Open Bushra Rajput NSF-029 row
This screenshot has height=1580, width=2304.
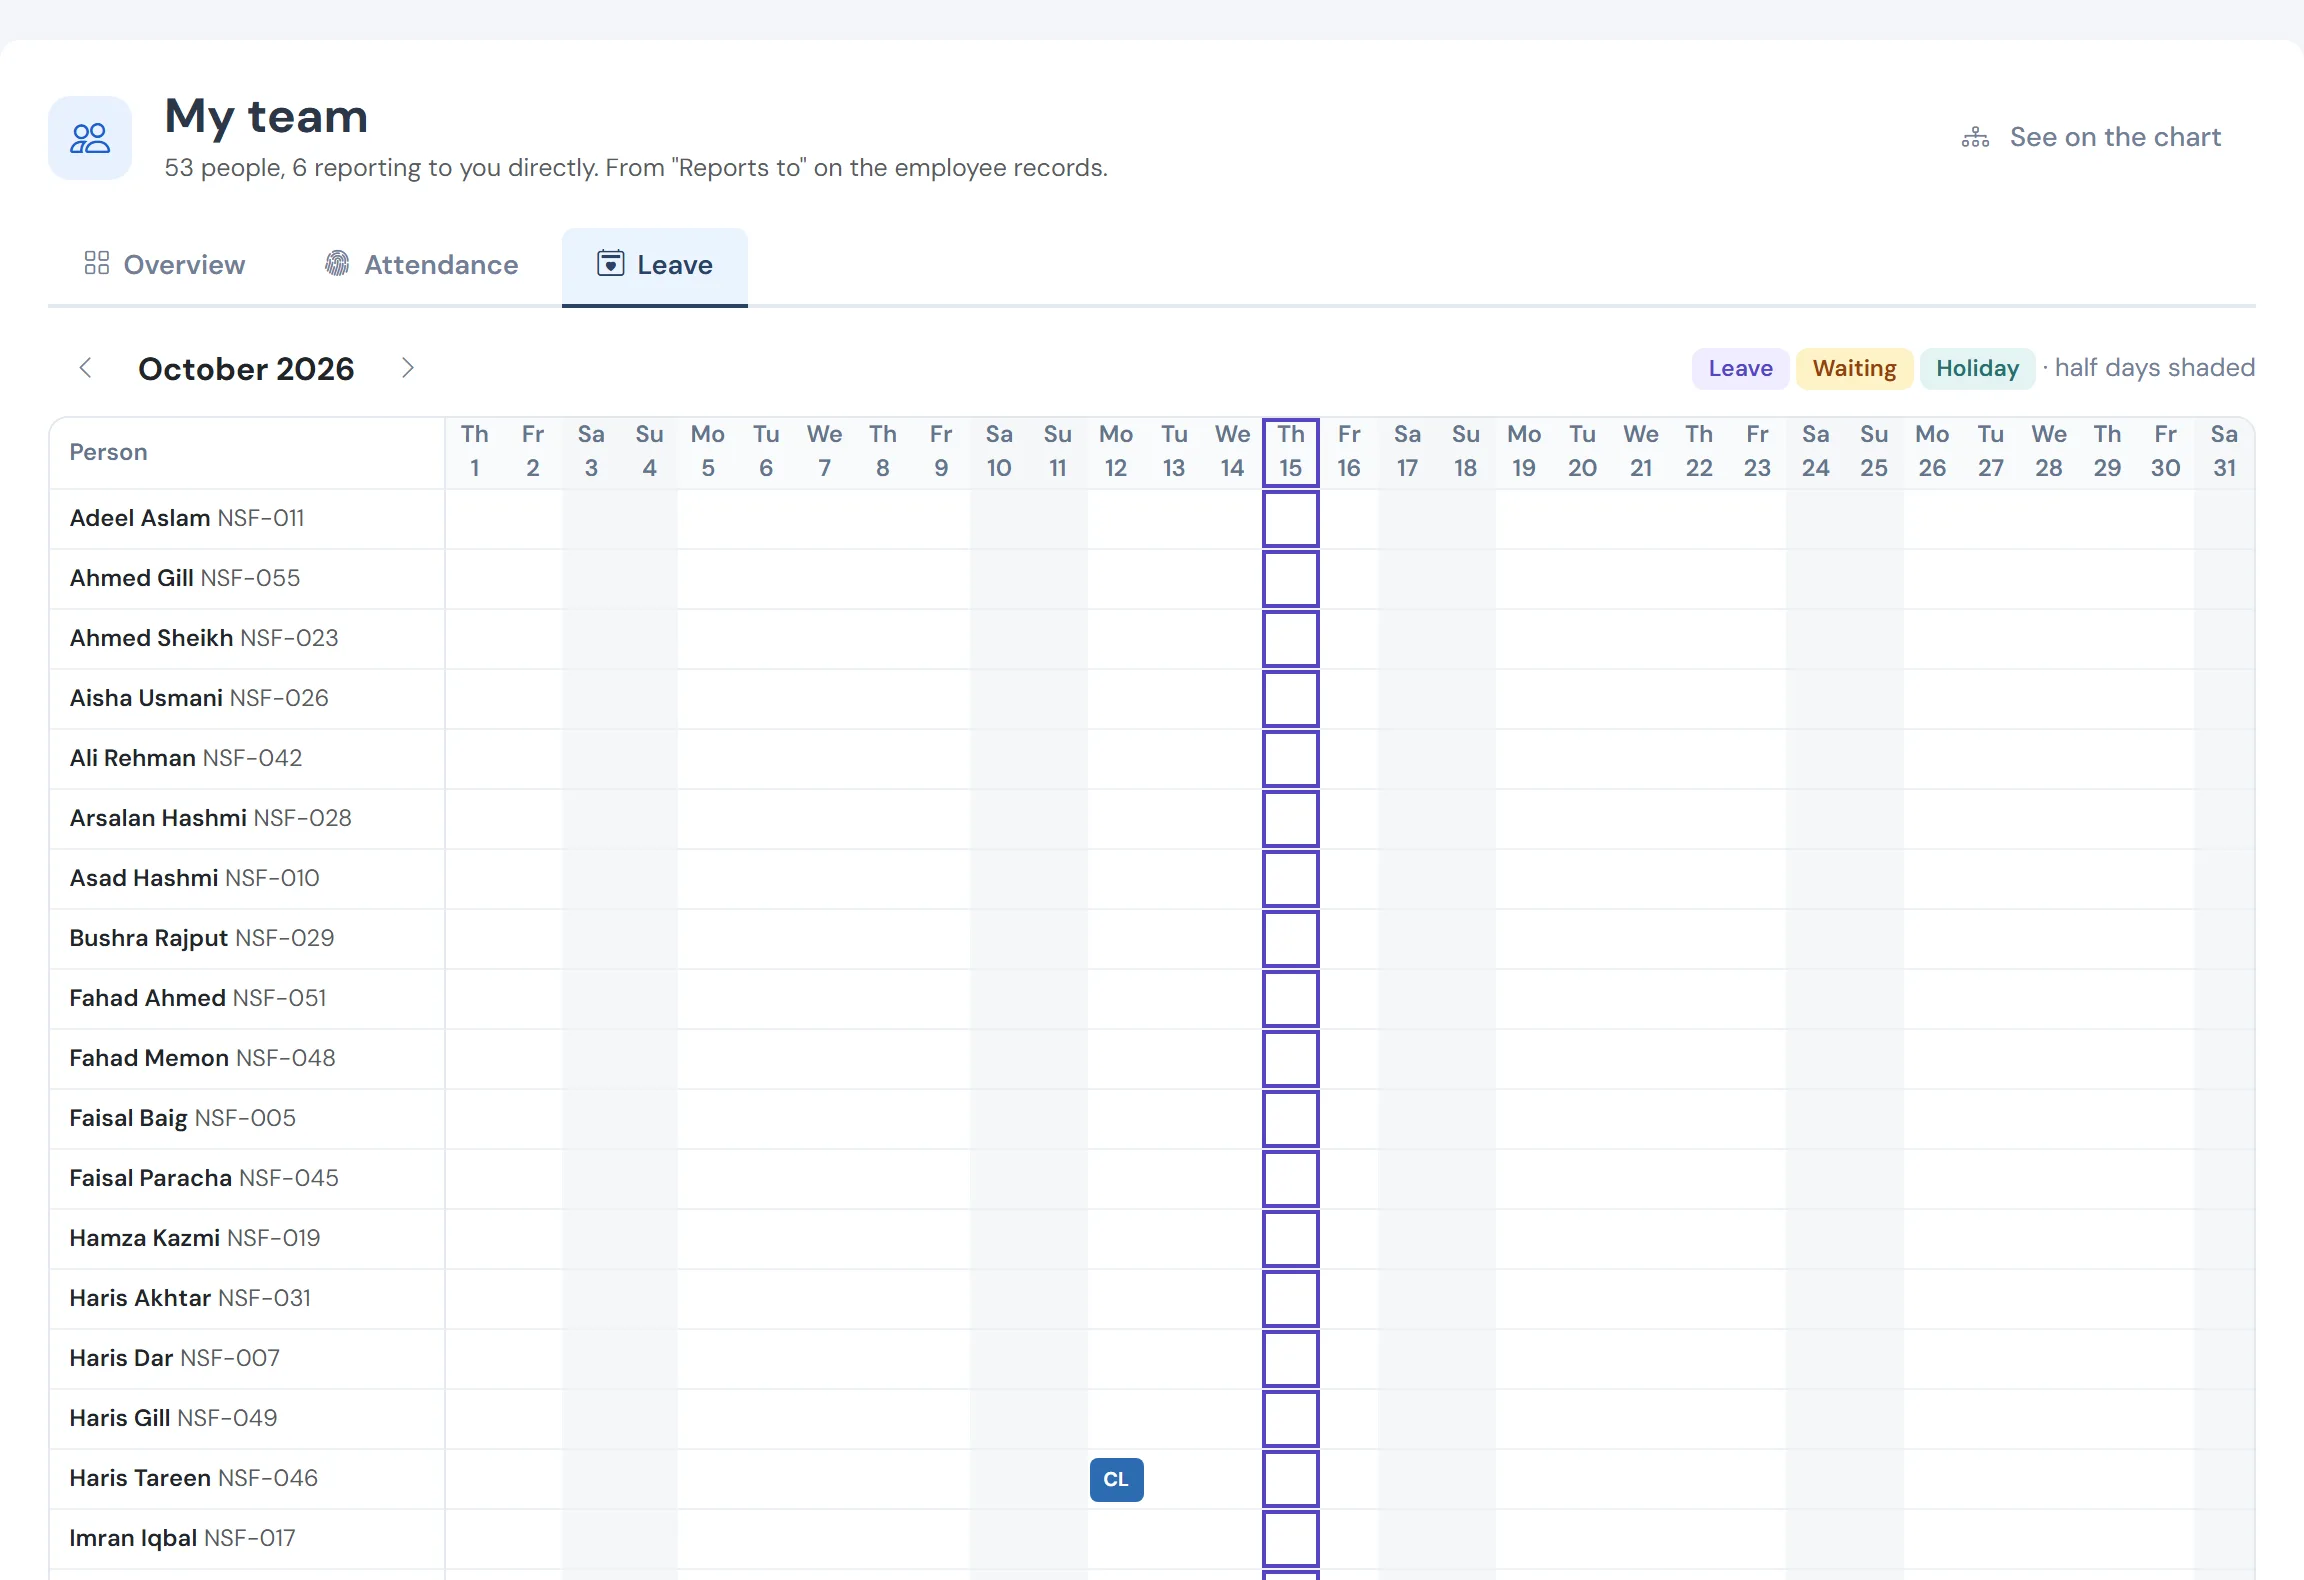pos(1152,939)
